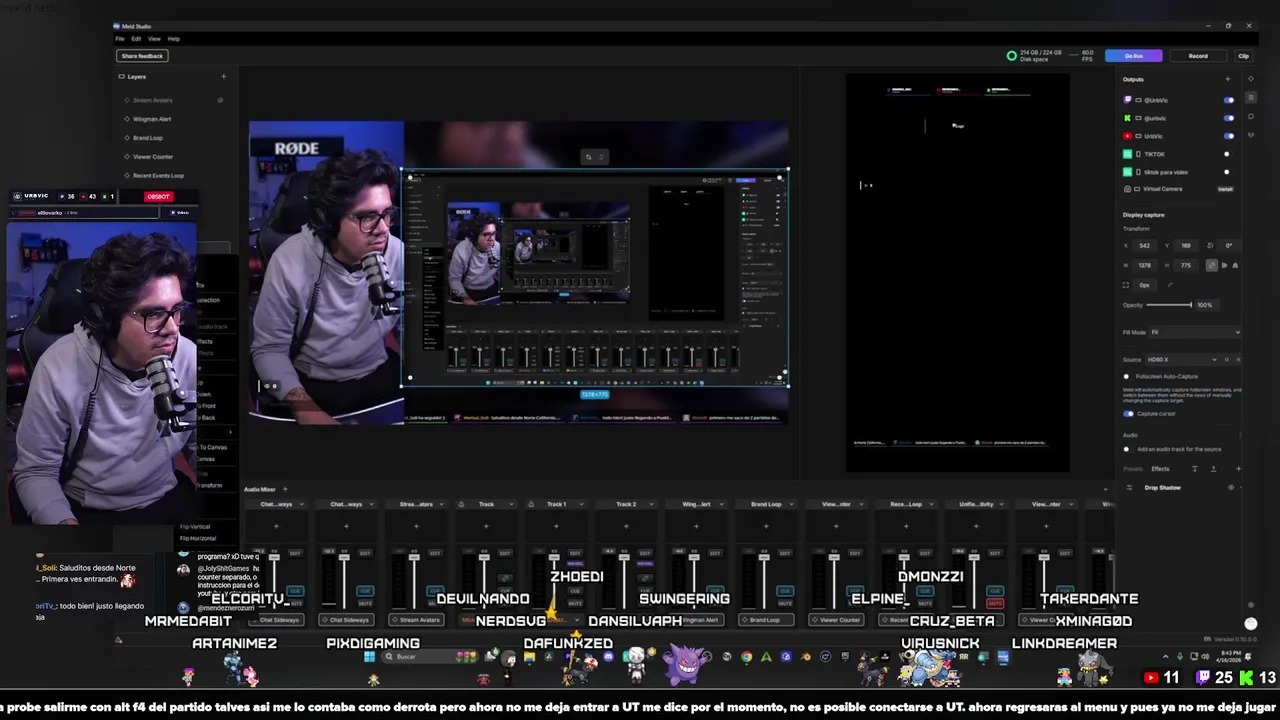Switch to the Effects tab
This screenshot has height=720, width=1280.
point(1160,468)
